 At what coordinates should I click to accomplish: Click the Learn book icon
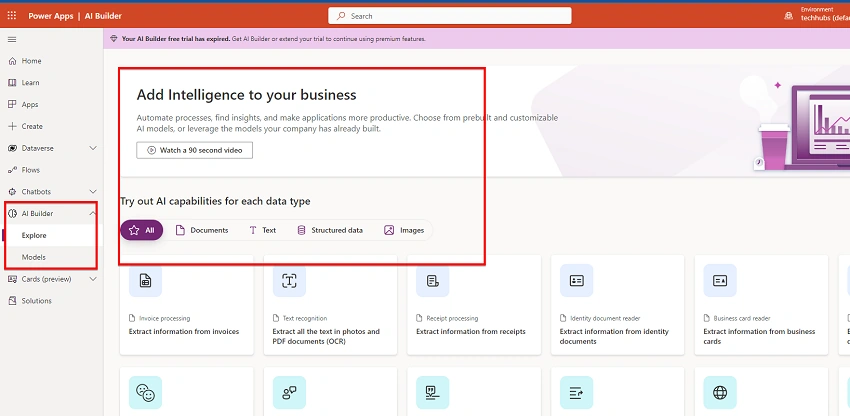(x=12, y=82)
